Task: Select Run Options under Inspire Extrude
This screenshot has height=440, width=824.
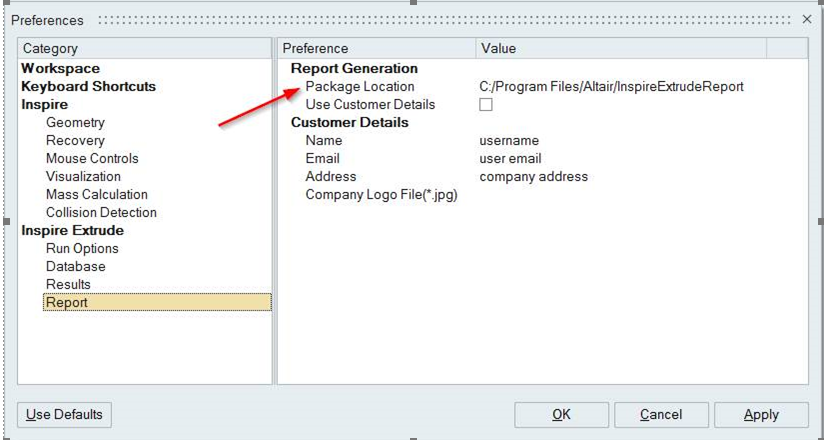Action: point(82,248)
